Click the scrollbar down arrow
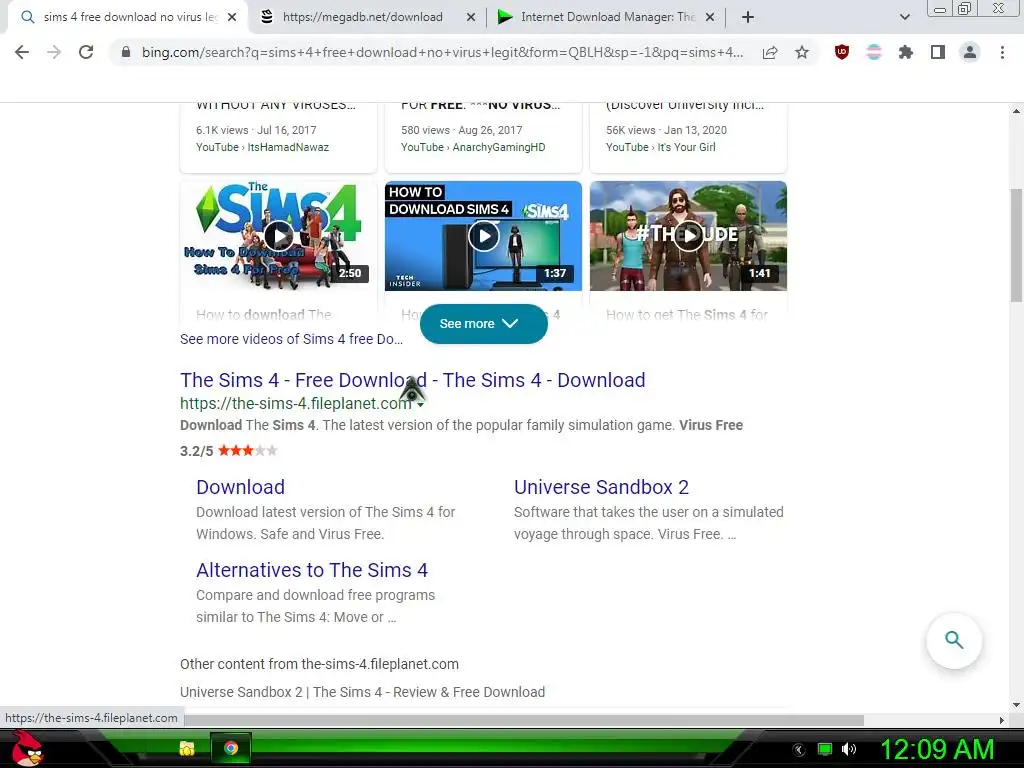 tap(1017, 705)
